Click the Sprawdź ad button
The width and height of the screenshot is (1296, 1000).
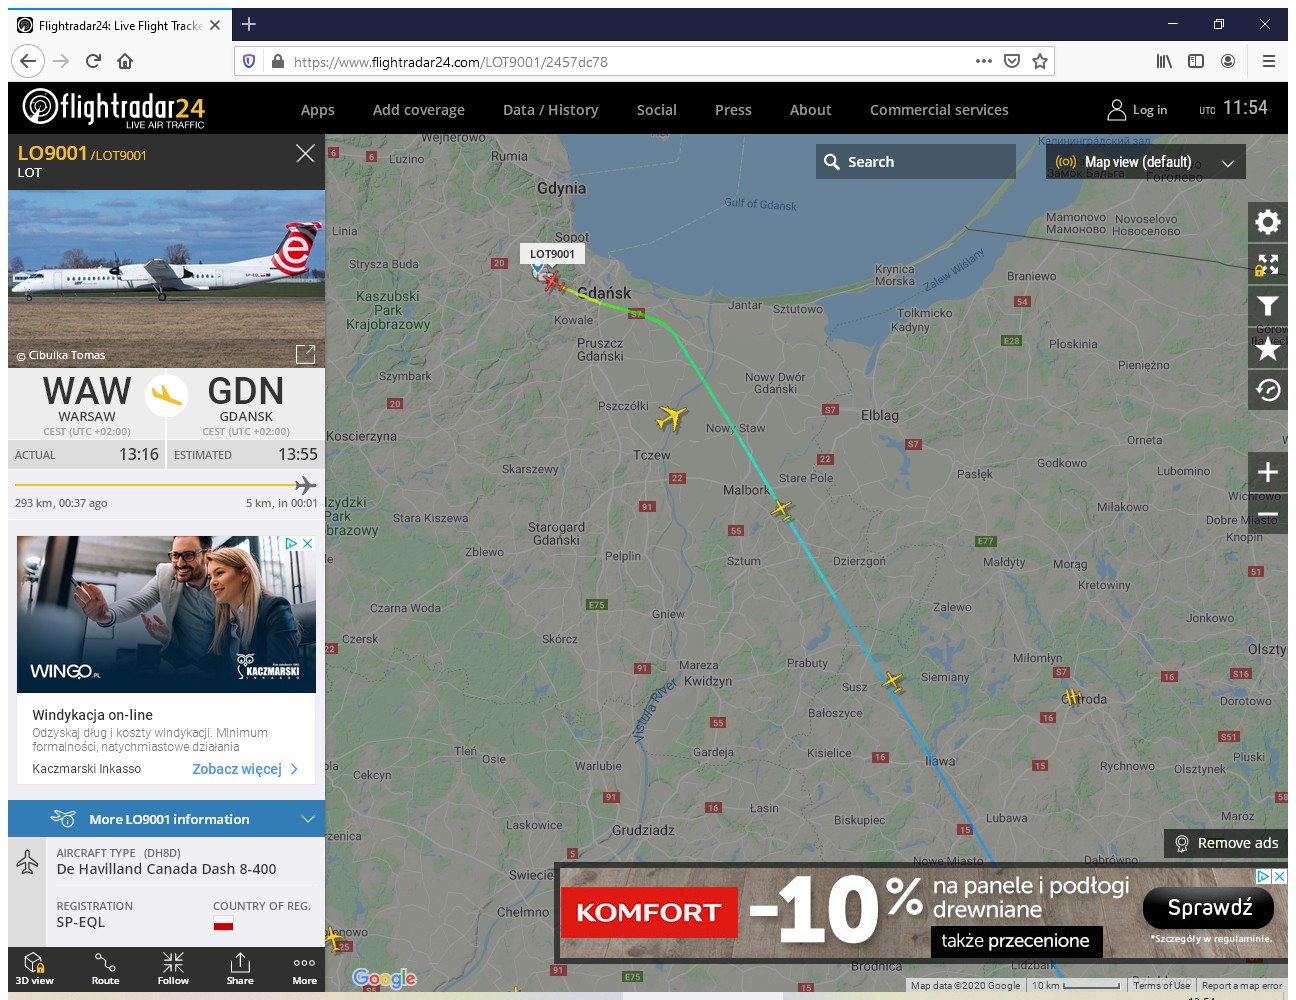tap(1209, 908)
